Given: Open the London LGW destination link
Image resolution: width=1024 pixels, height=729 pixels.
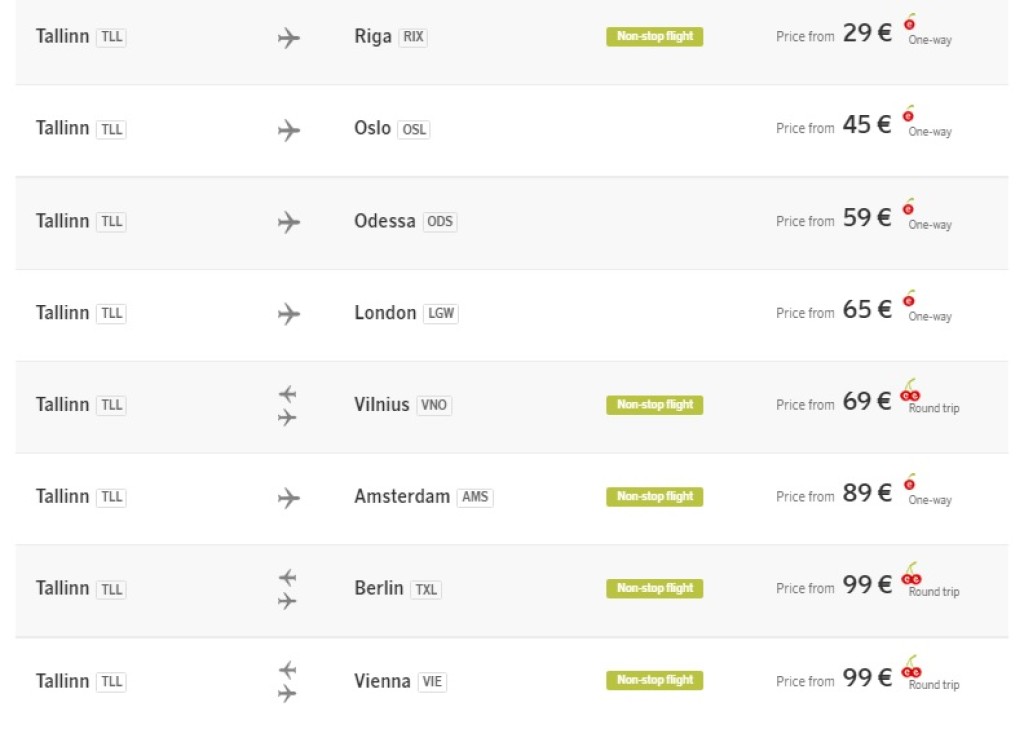Looking at the screenshot, I should tap(405, 313).
